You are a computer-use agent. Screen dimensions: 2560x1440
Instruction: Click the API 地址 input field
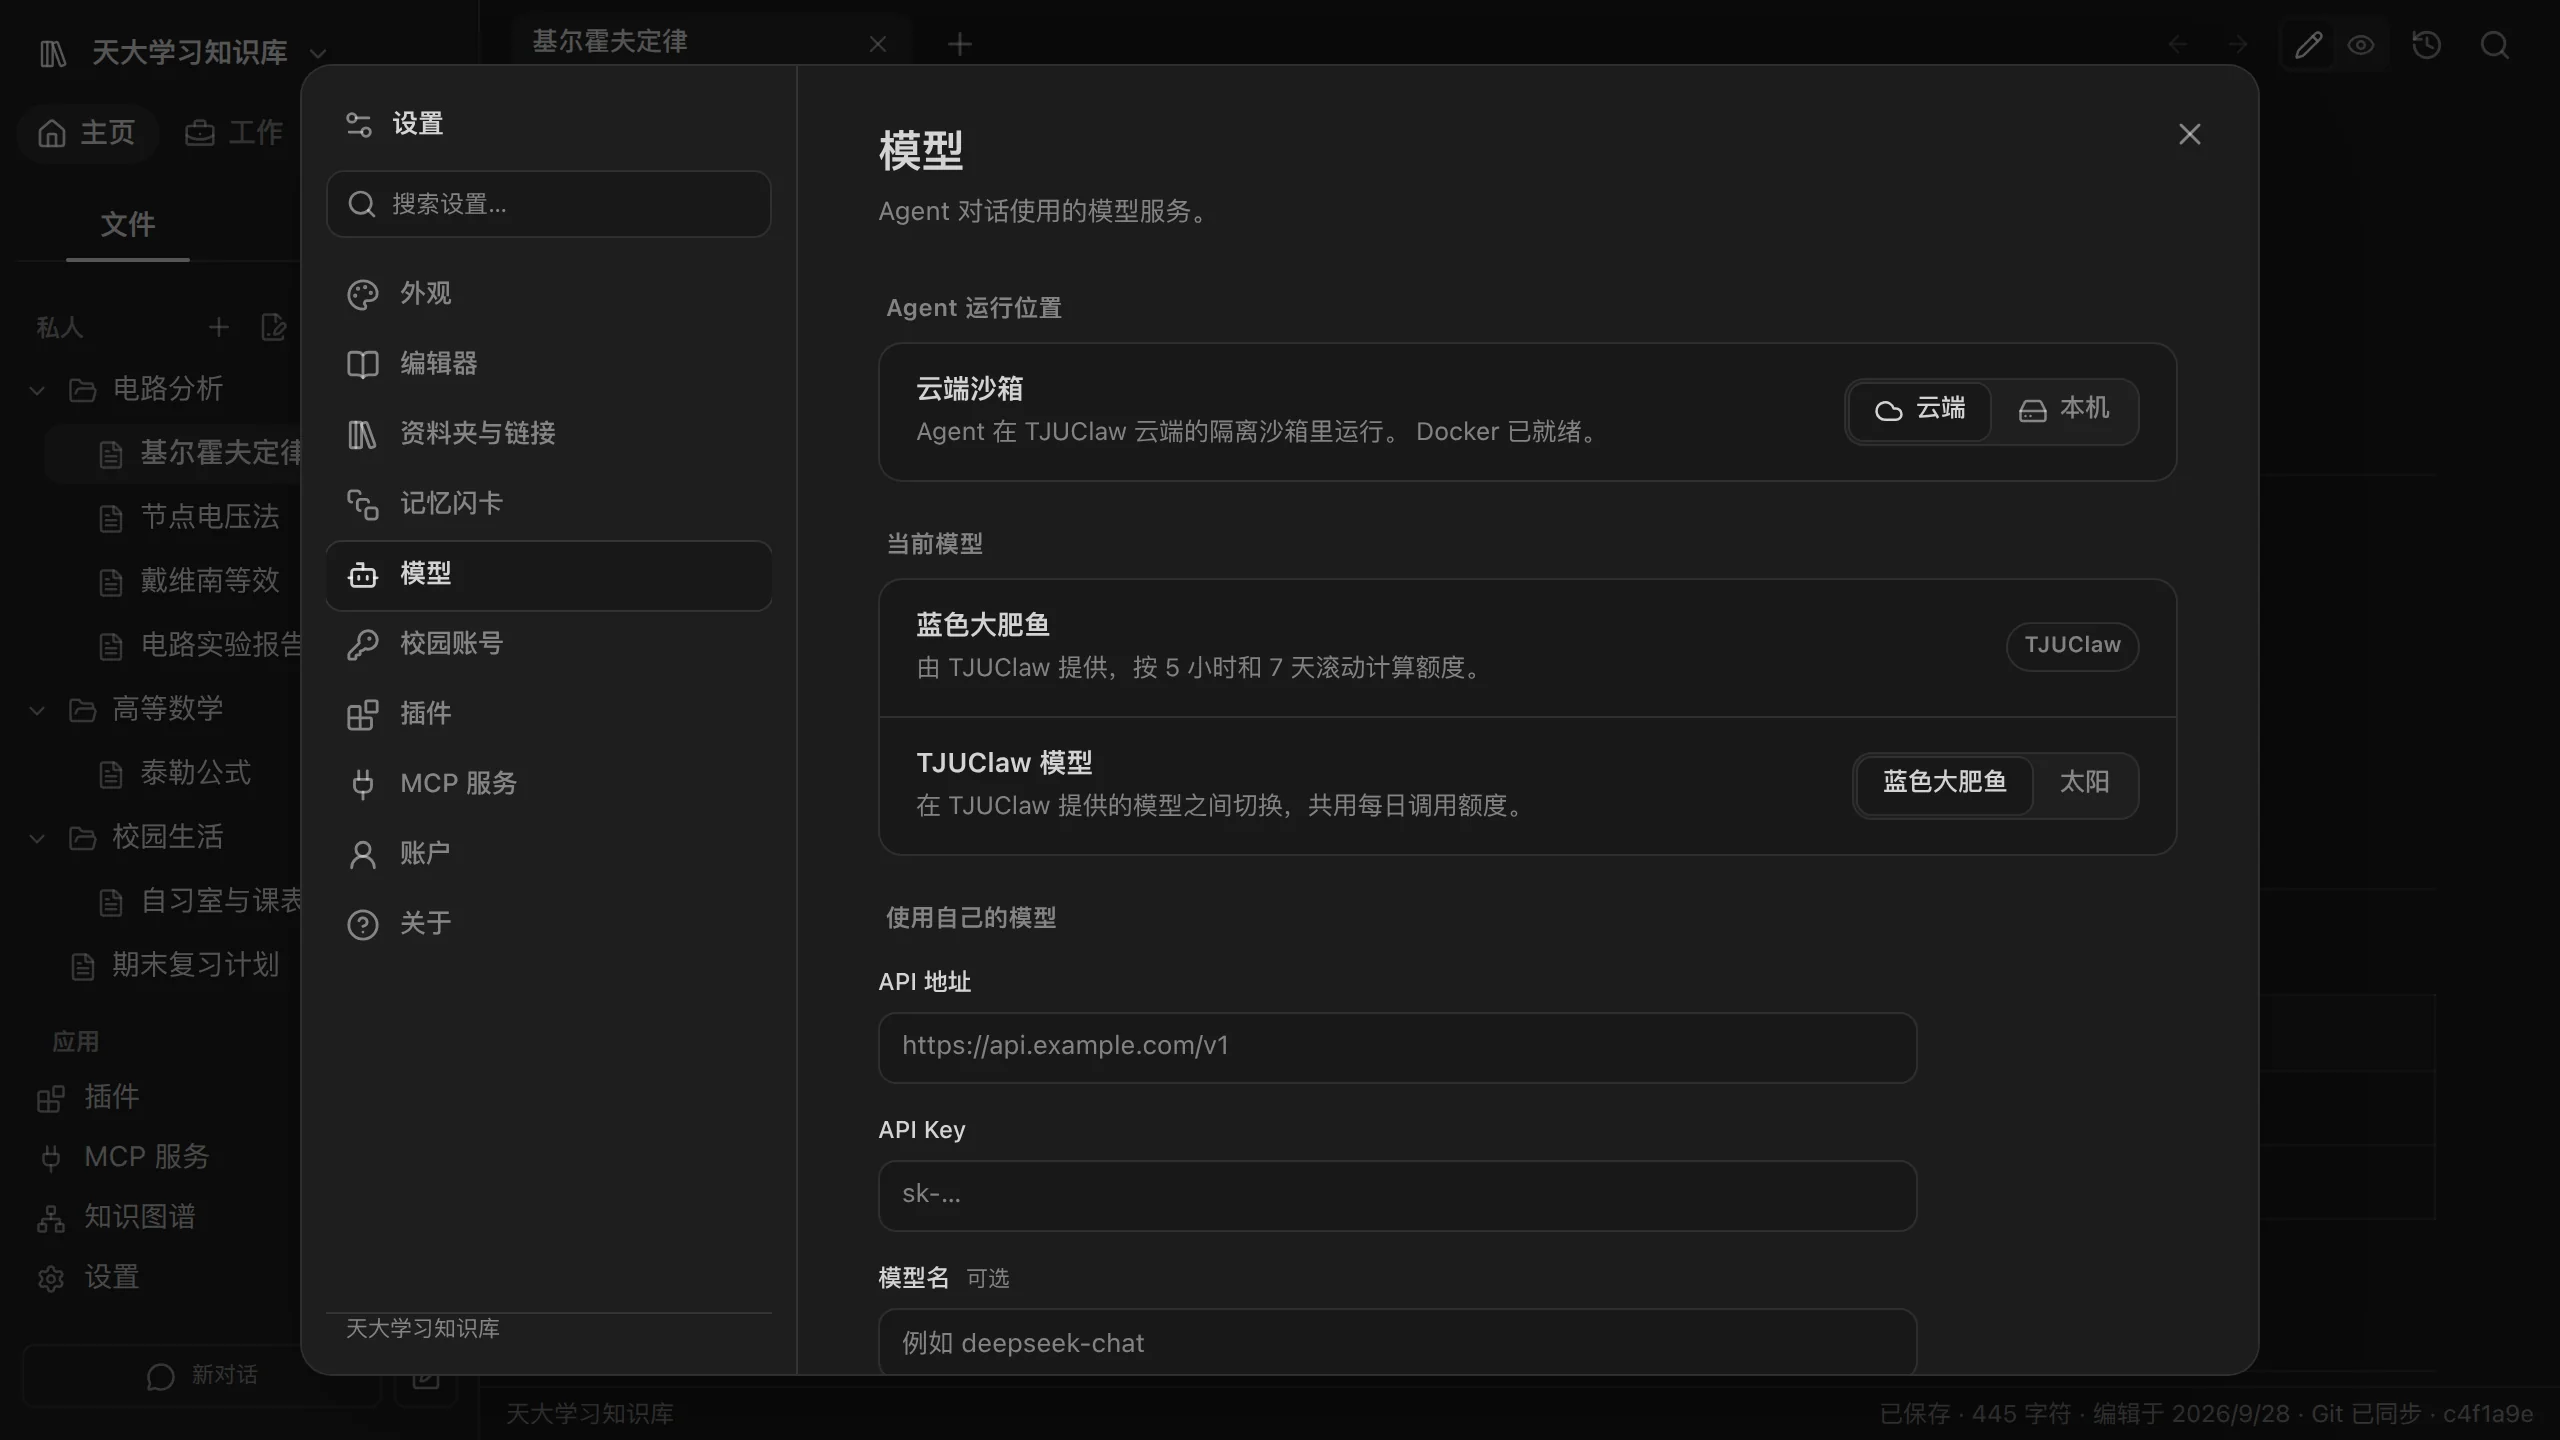click(x=1397, y=1047)
